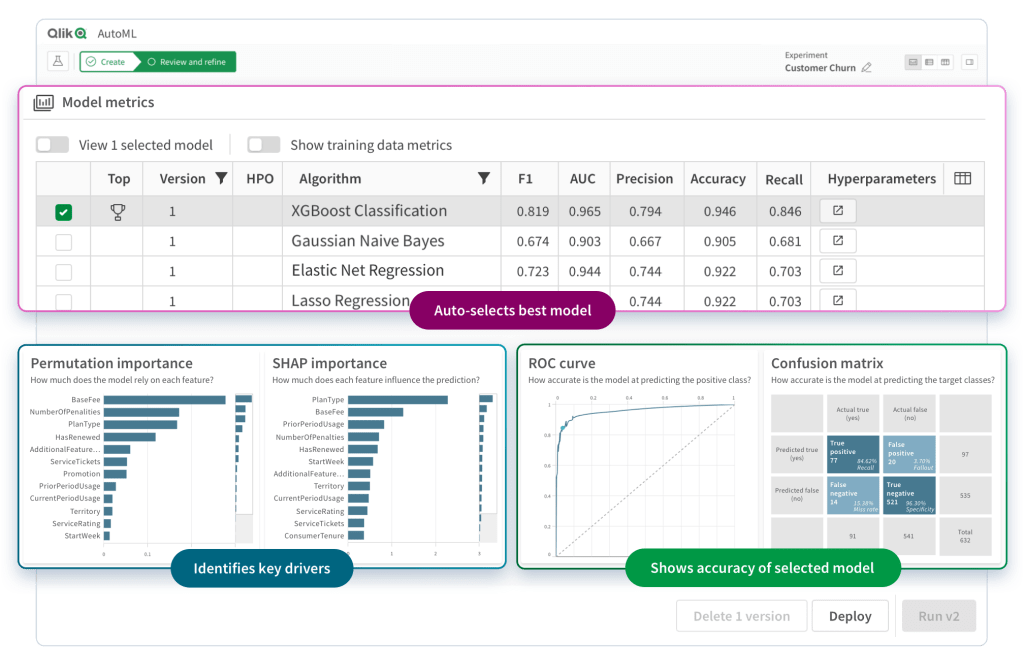Check the Gaussian Naive Bayes row checkbox
Image resolution: width=1024 pixels, height=647 pixels.
pyautogui.click(x=63, y=242)
